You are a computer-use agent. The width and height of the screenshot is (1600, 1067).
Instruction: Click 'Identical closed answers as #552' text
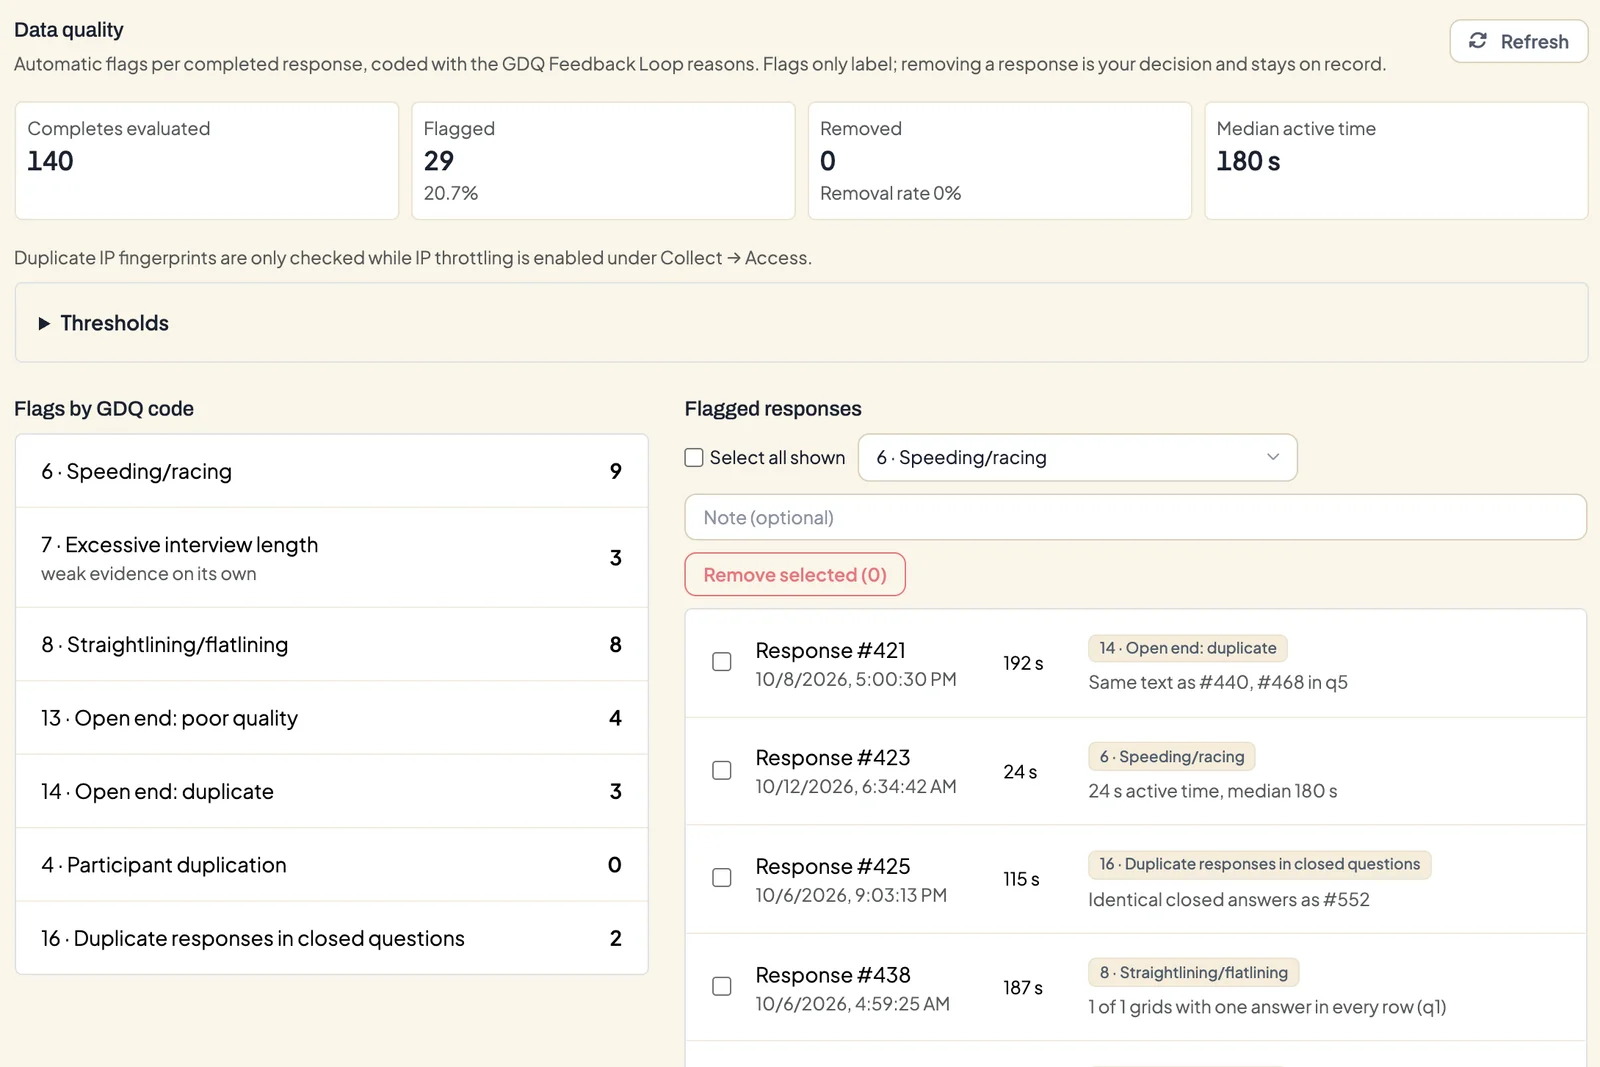[x=1229, y=900]
